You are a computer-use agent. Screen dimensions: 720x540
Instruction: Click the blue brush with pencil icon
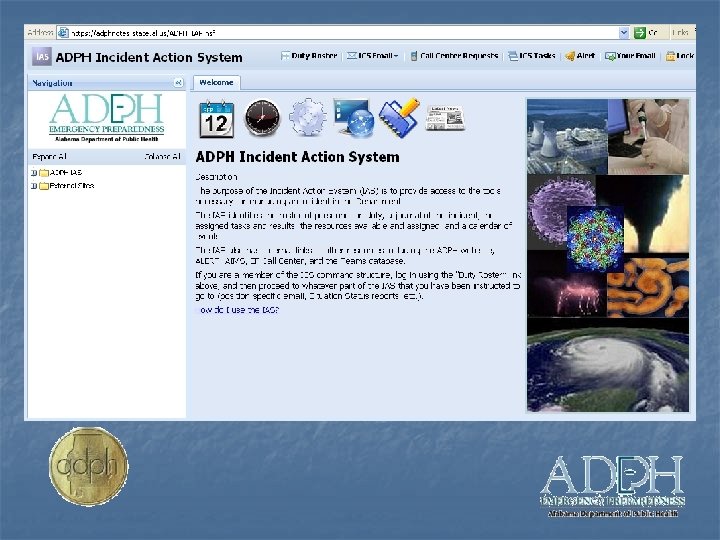click(399, 118)
